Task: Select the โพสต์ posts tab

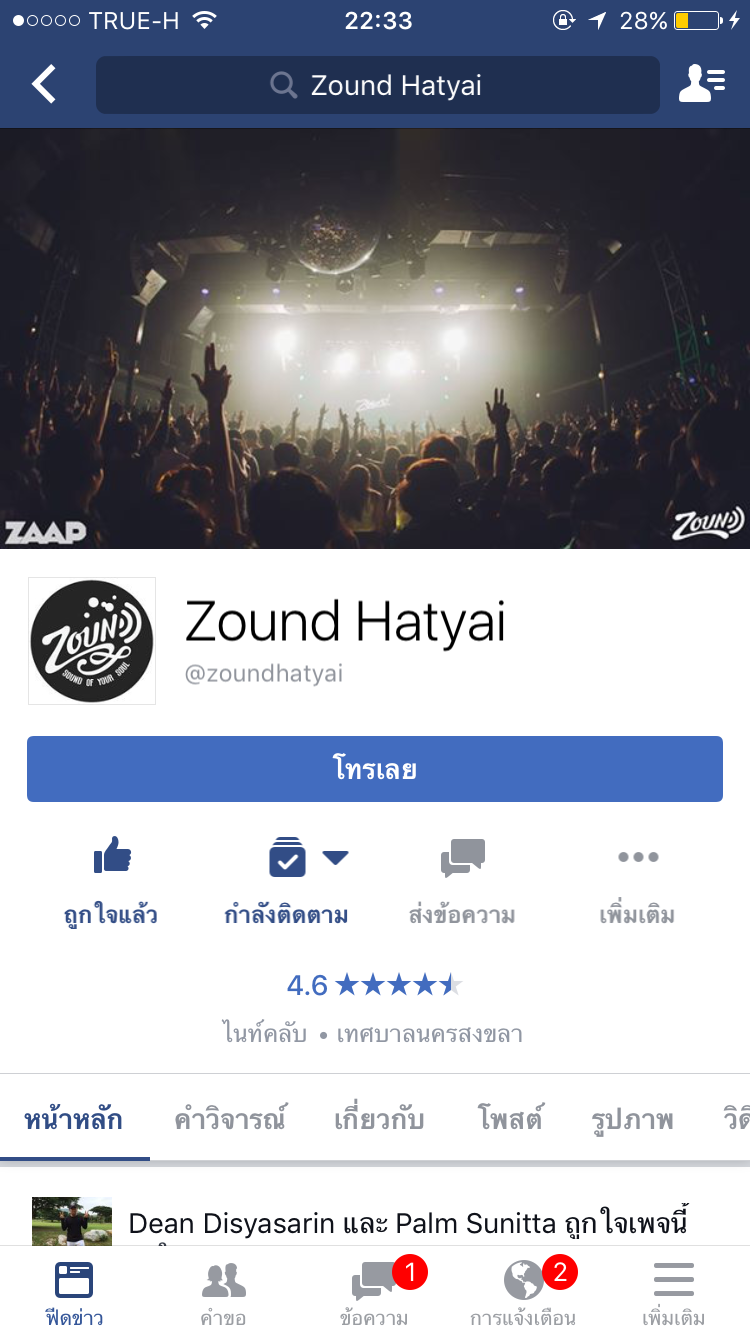Action: pos(510,1119)
